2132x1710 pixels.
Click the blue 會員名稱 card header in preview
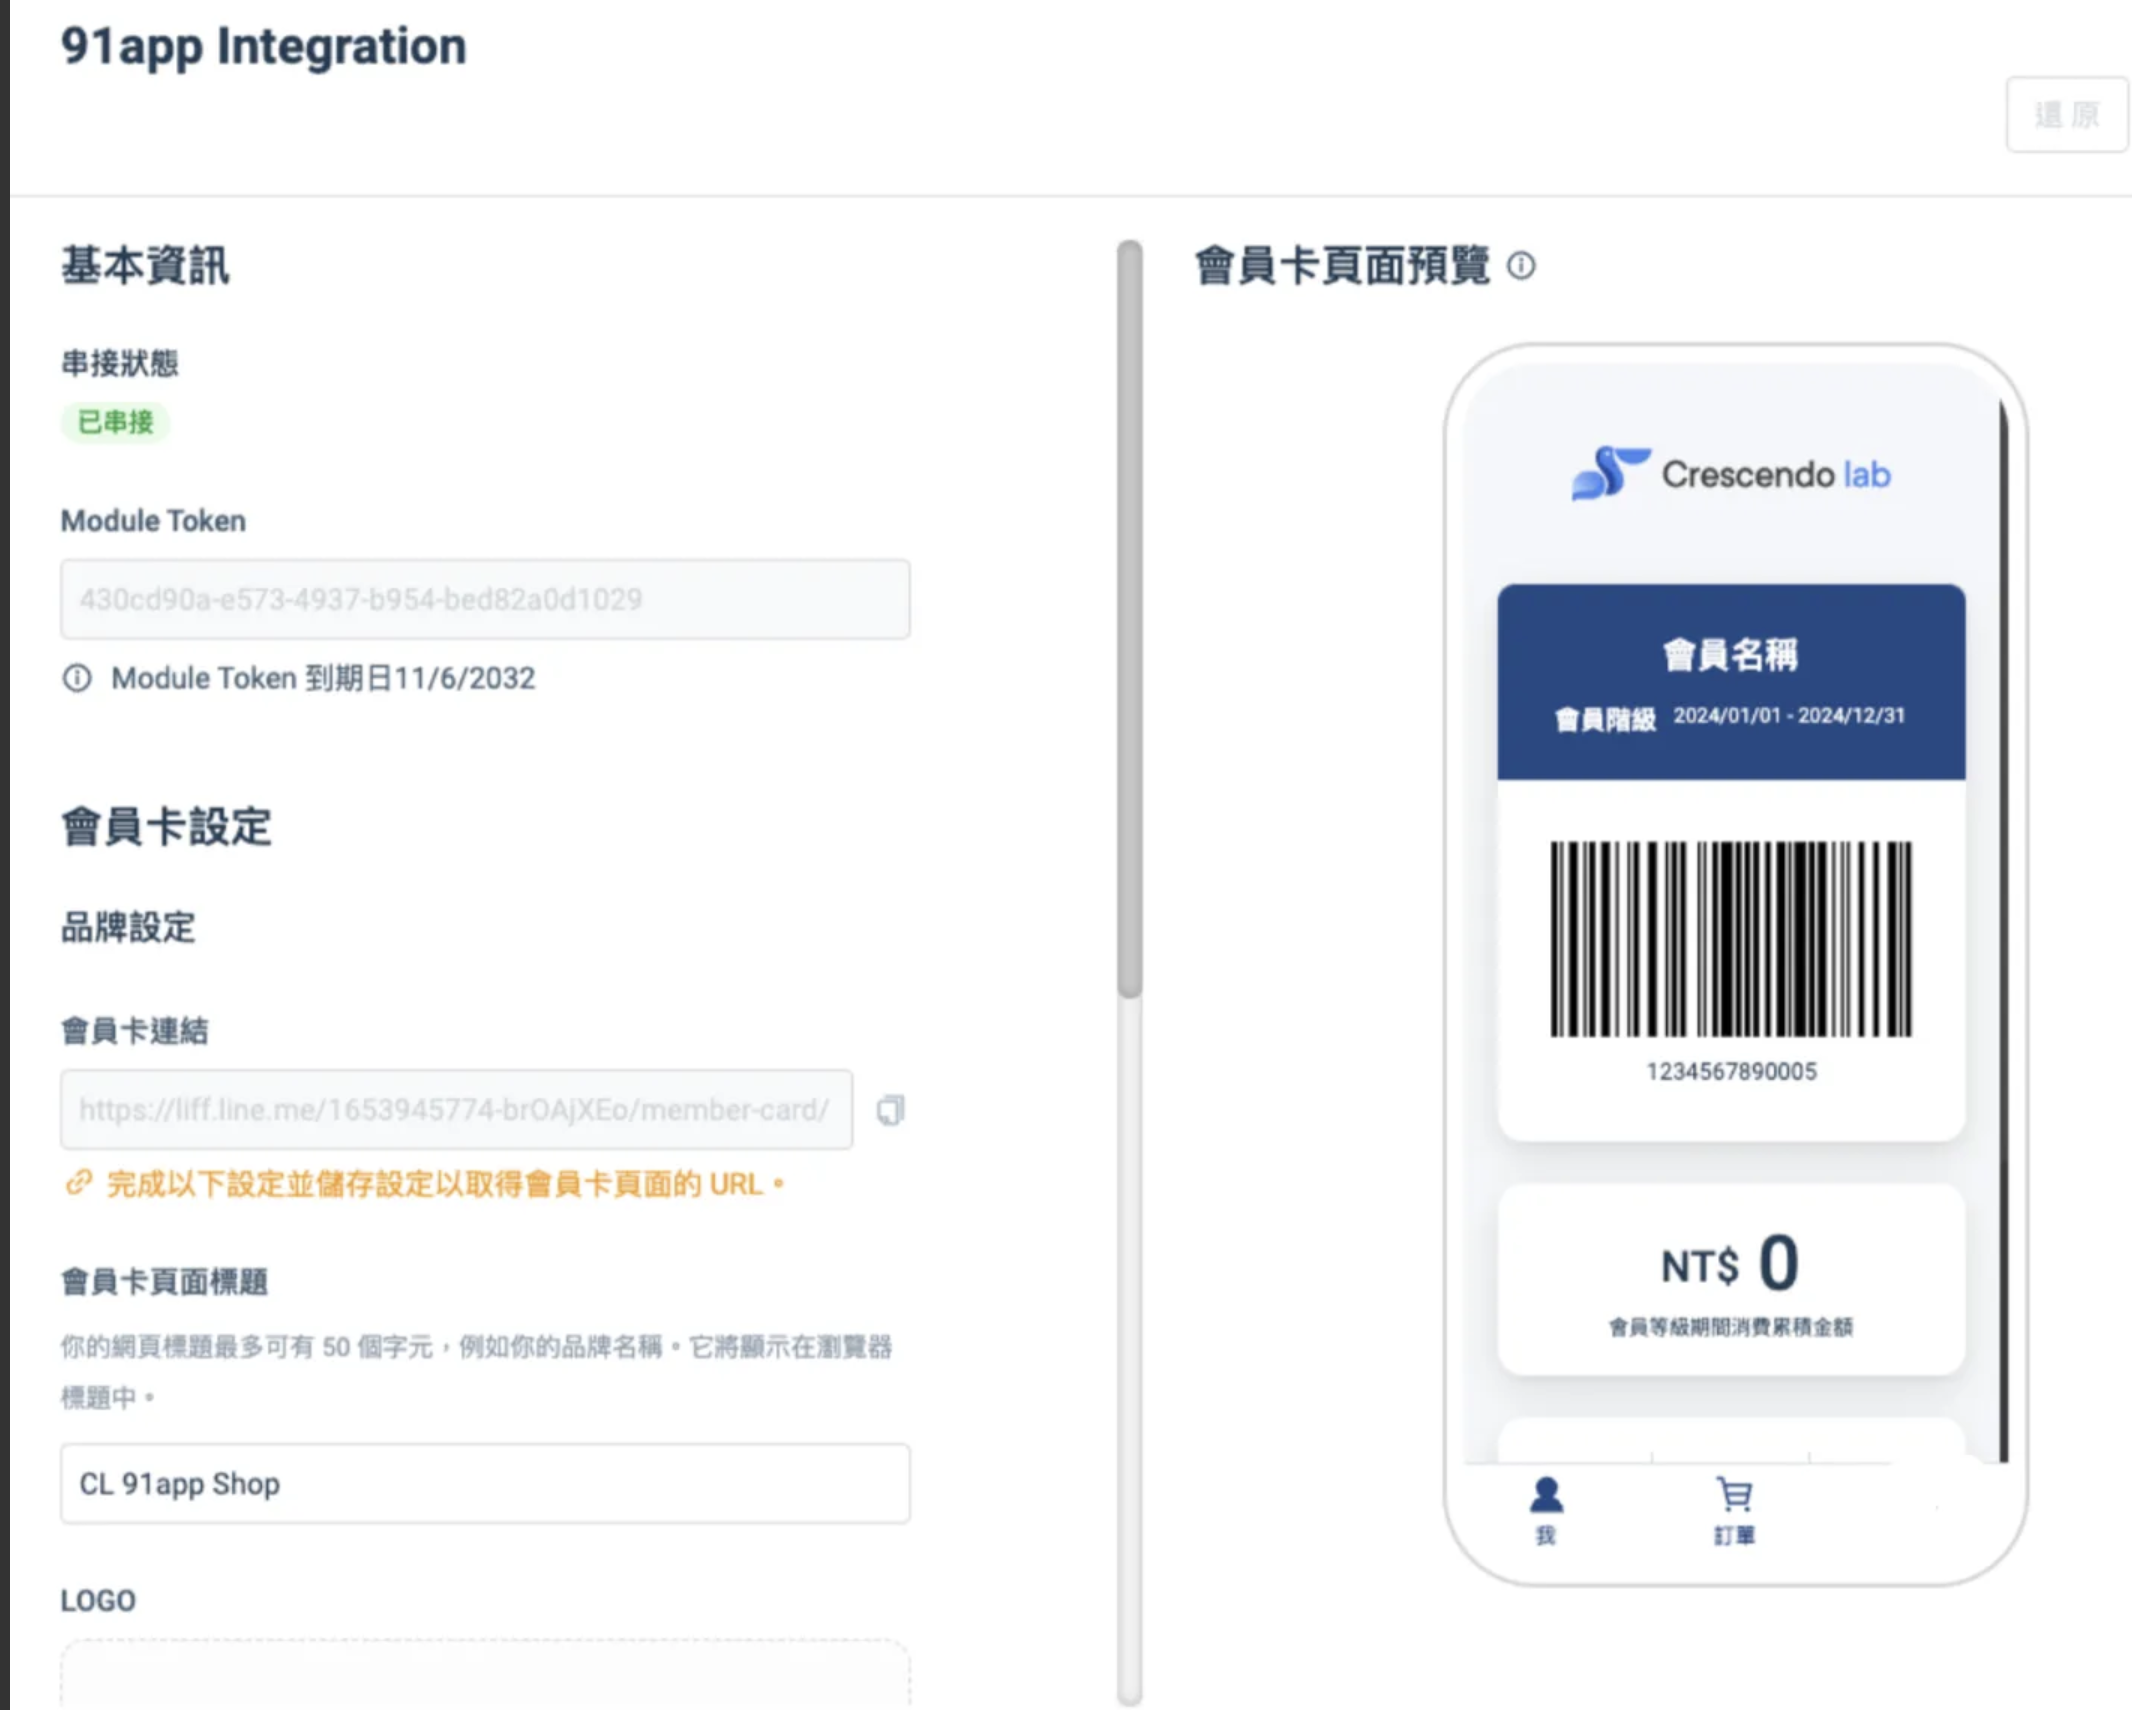tap(1731, 682)
